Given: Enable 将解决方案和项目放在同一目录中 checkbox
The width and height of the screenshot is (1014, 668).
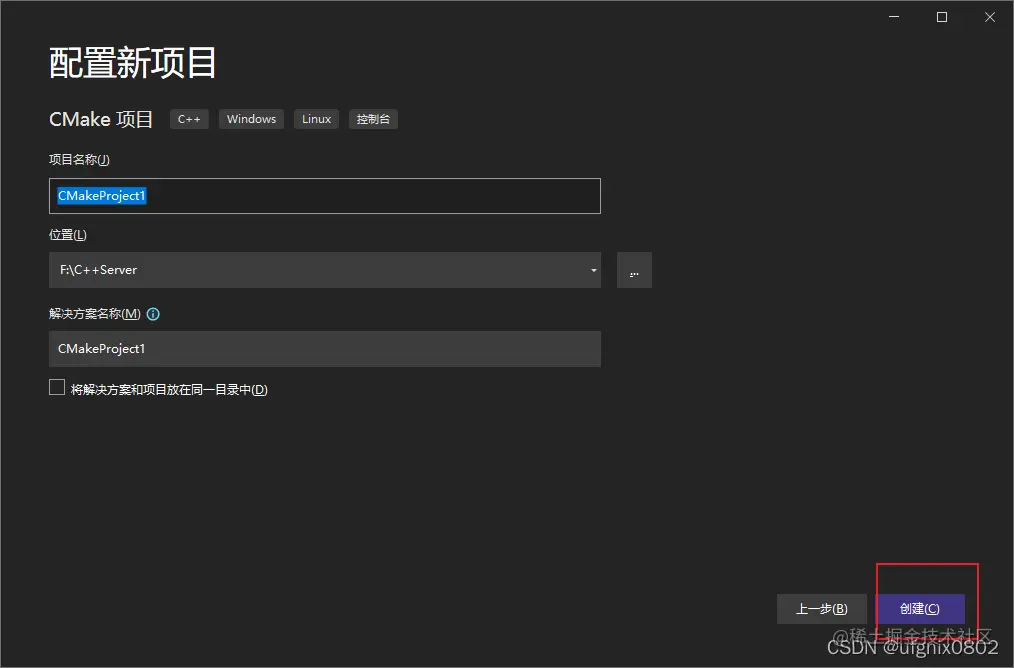Looking at the screenshot, I should [57, 387].
